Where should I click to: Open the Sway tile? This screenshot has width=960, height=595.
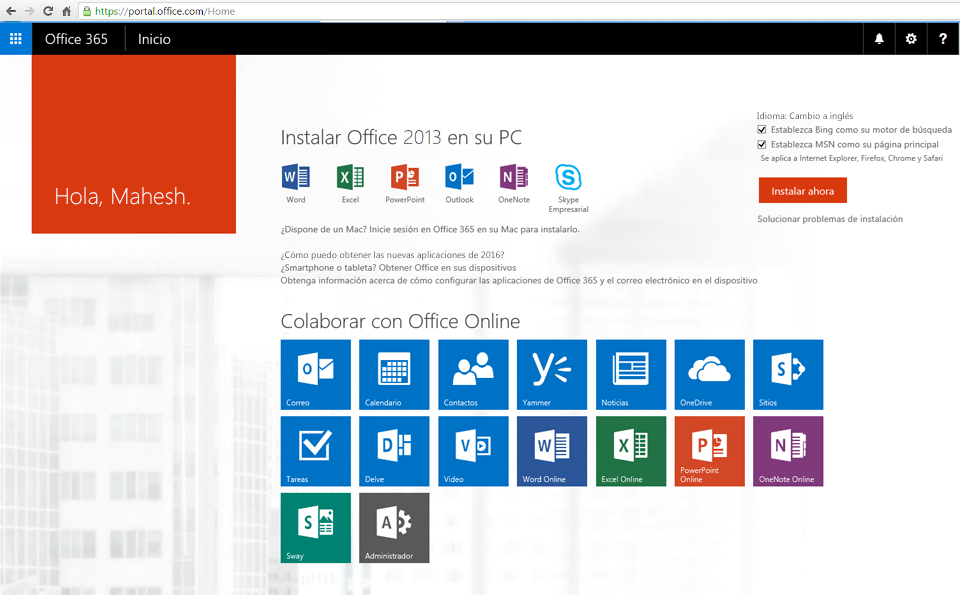coord(316,528)
